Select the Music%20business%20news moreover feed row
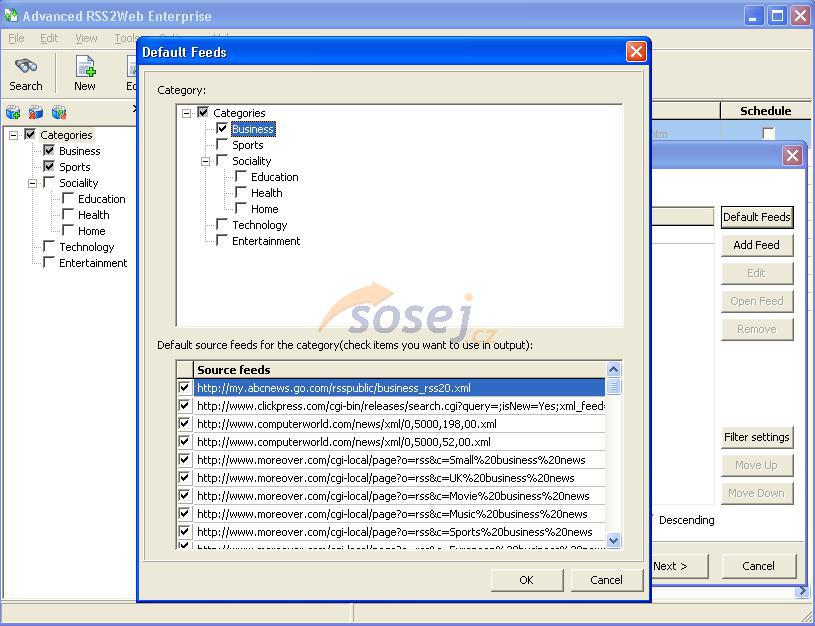The height and width of the screenshot is (626, 815). 399,514
